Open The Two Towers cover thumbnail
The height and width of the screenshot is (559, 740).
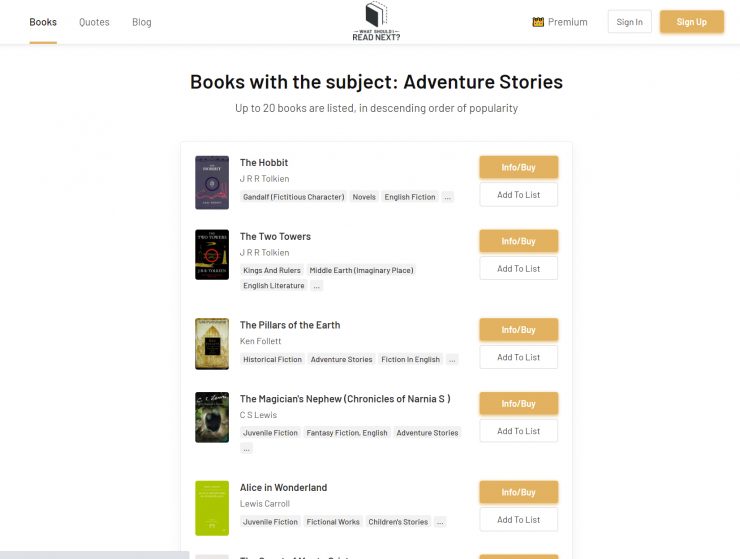[212, 254]
